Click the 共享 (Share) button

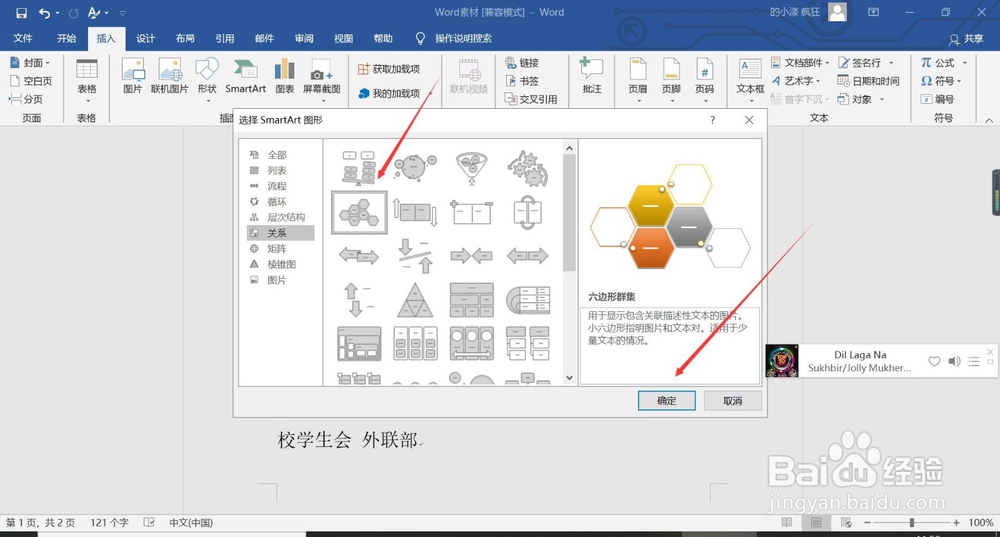(x=966, y=39)
